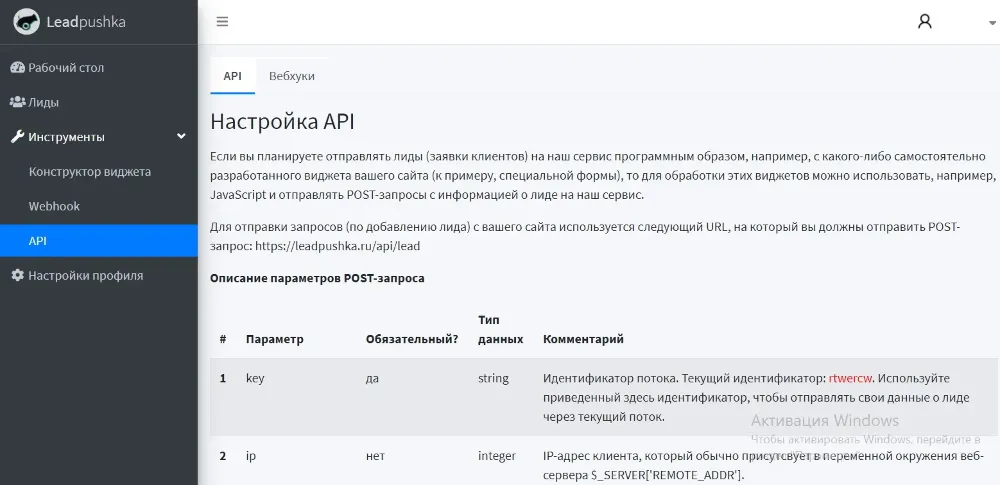Viewport: 1000px width, 485px height.
Task: Click the Комментарий column header
Action: tap(584, 340)
